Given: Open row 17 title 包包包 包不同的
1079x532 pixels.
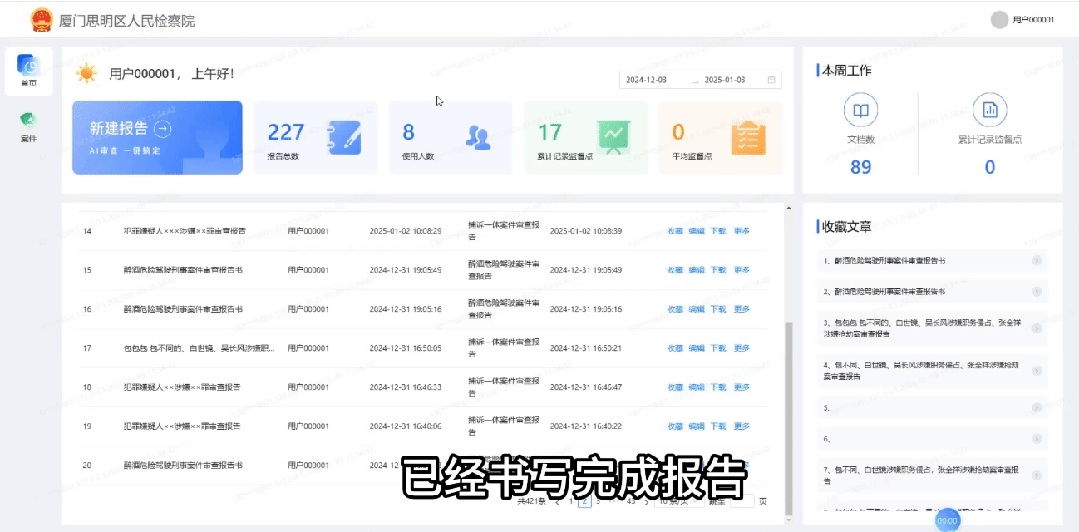Looking at the screenshot, I should 200,348.
